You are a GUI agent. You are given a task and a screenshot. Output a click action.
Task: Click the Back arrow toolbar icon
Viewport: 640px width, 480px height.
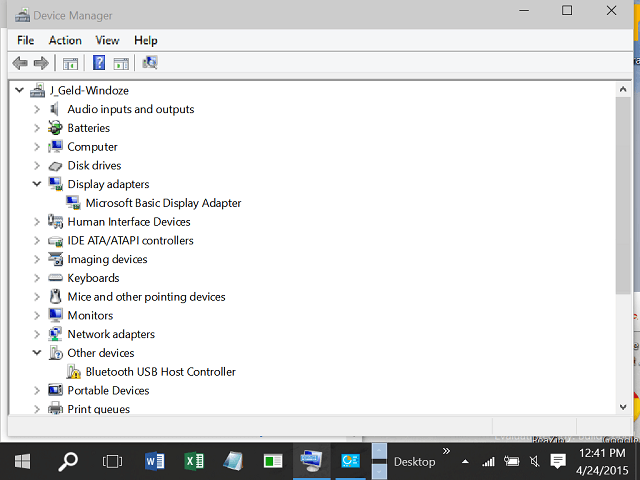pyautogui.click(x=20, y=63)
